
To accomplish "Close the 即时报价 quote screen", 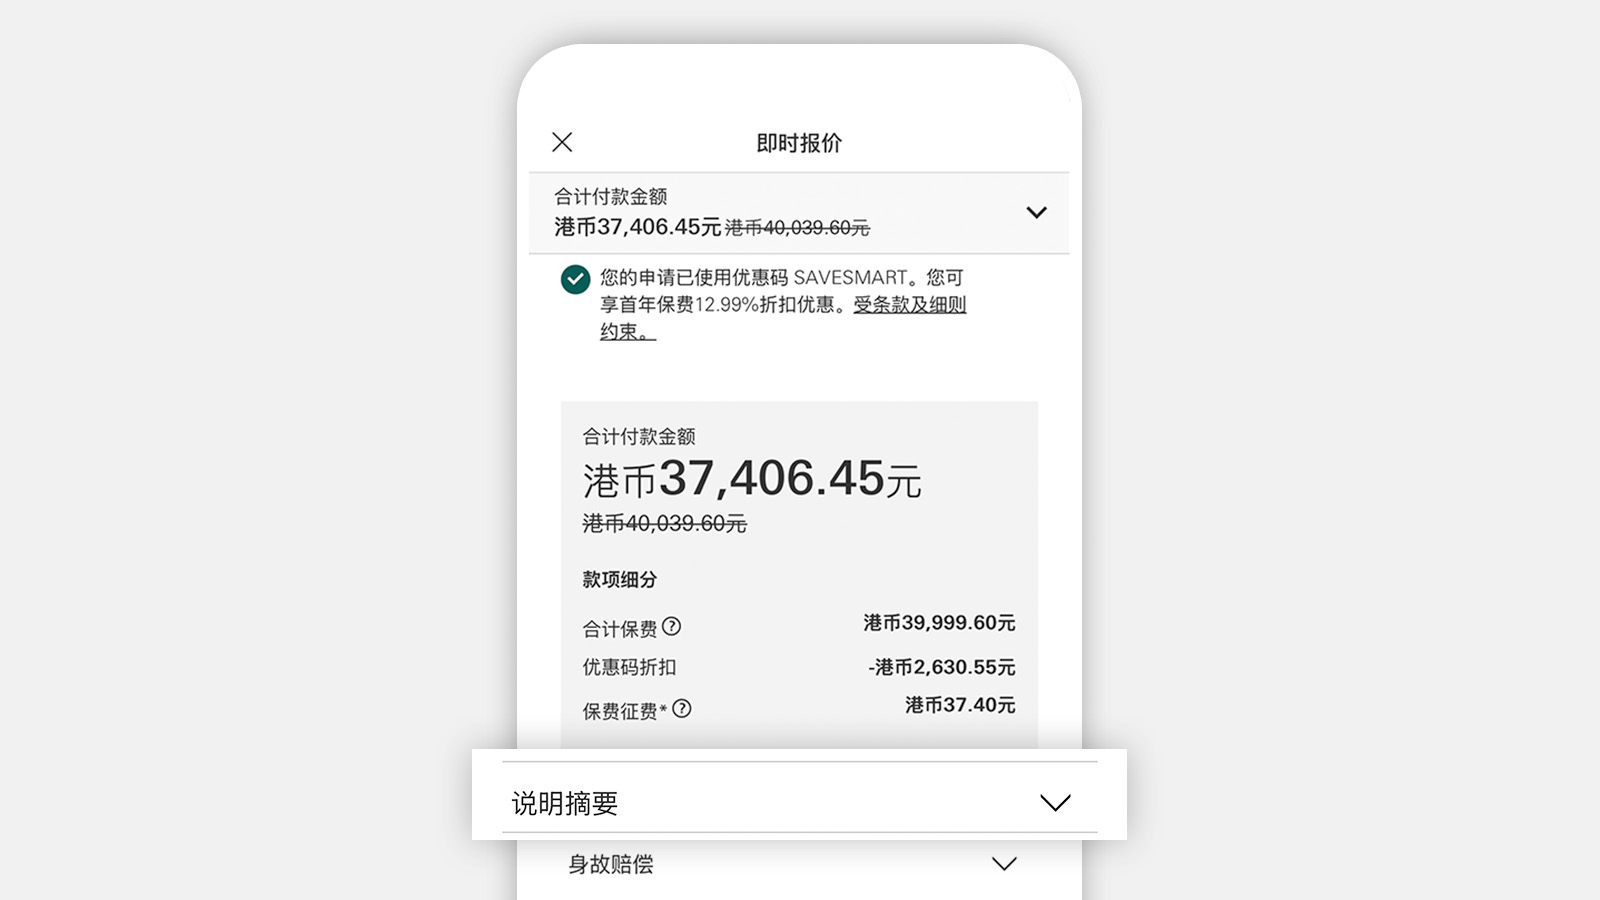I will coord(562,142).
